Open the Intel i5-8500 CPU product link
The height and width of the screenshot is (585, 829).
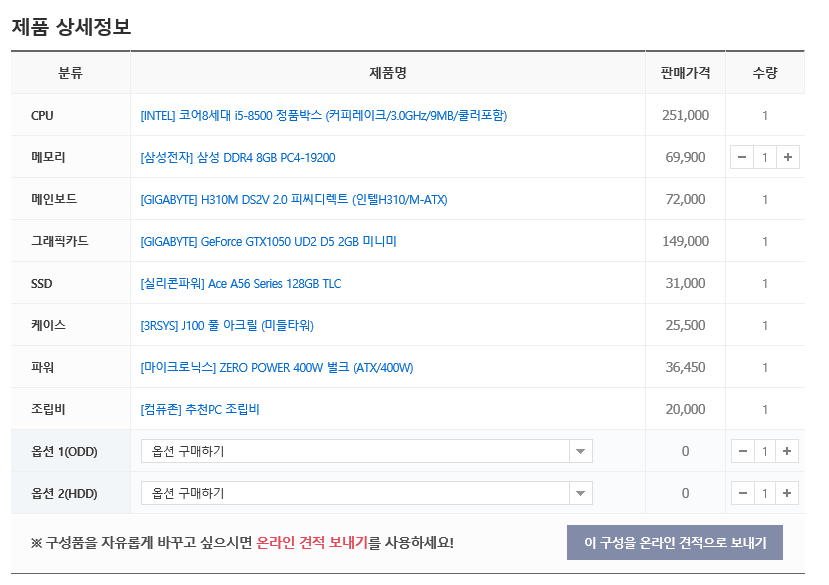(324, 116)
